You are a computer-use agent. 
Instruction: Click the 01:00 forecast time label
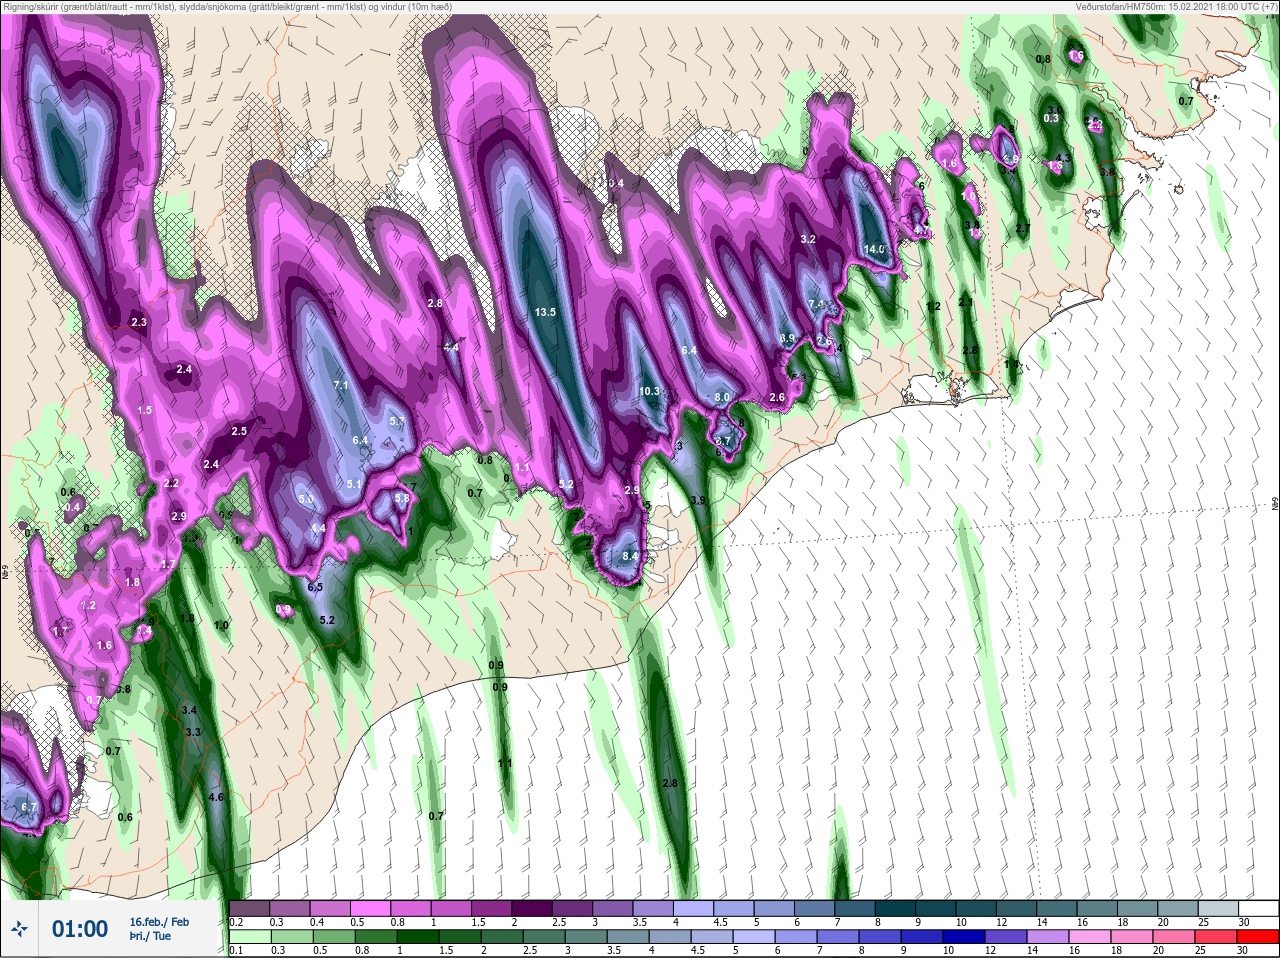click(x=80, y=929)
